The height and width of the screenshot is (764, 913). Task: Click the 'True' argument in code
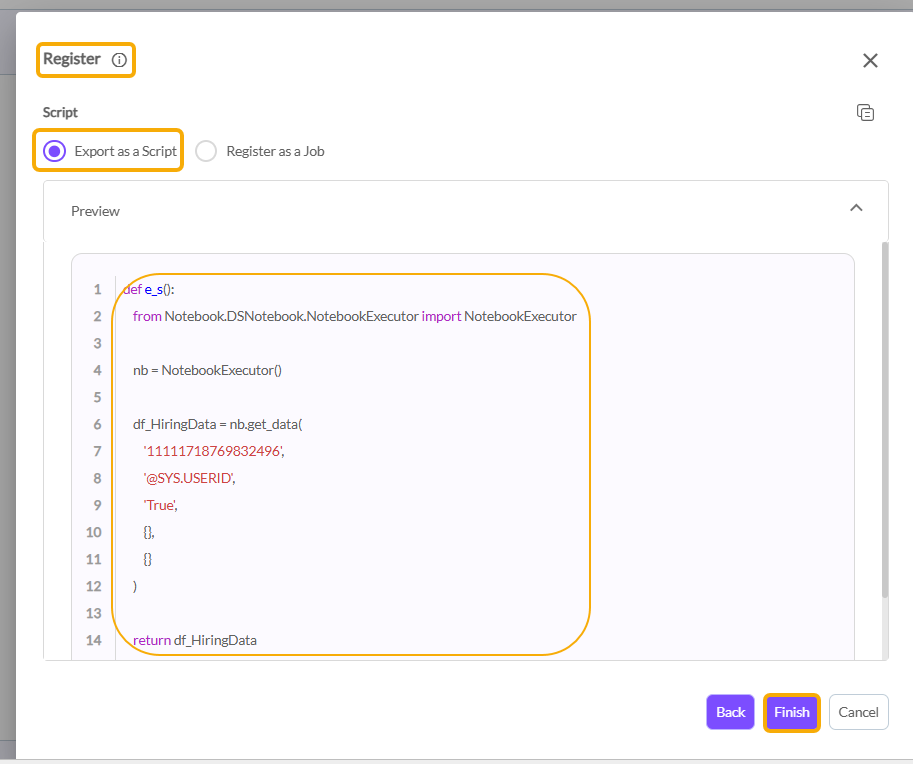tap(160, 505)
